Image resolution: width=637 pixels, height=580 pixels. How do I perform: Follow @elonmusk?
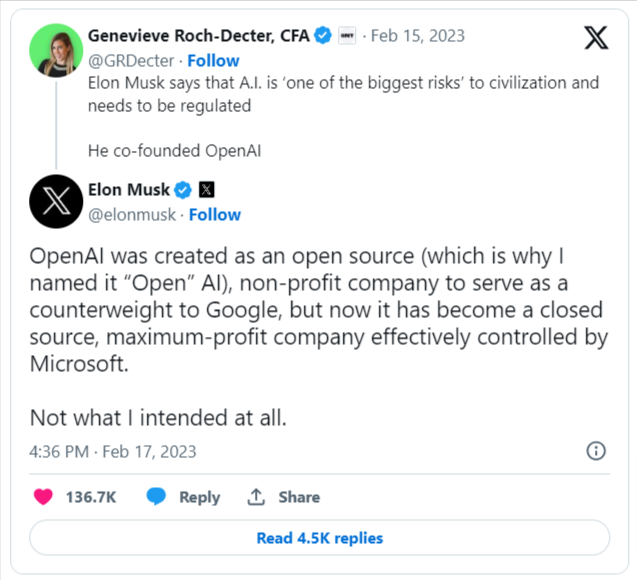pyautogui.click(x=215, y=214)
